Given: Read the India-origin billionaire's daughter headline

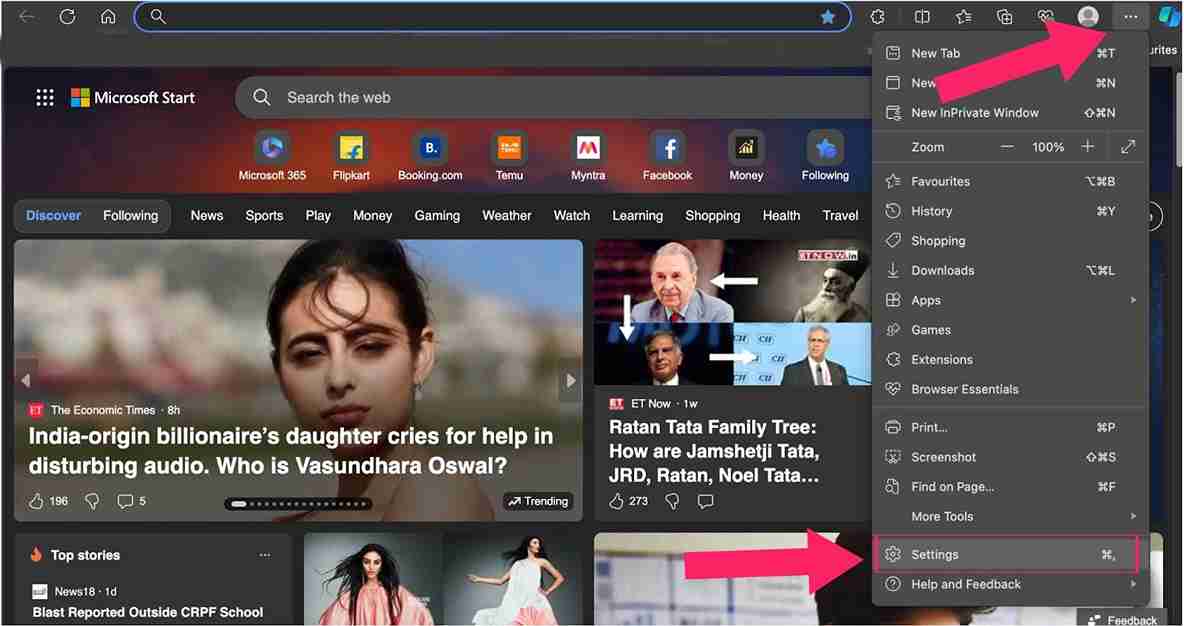Looking at the screenshot, I should [291, 450].
